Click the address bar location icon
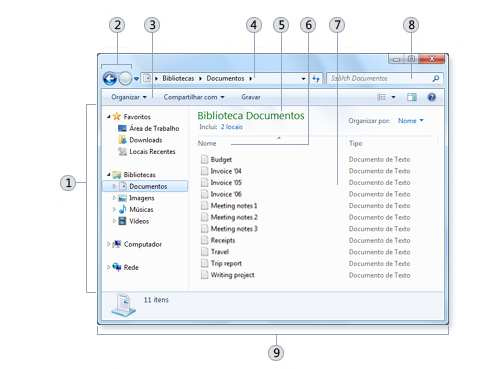This screenshot has width=496, height=369. click(147, 78)
